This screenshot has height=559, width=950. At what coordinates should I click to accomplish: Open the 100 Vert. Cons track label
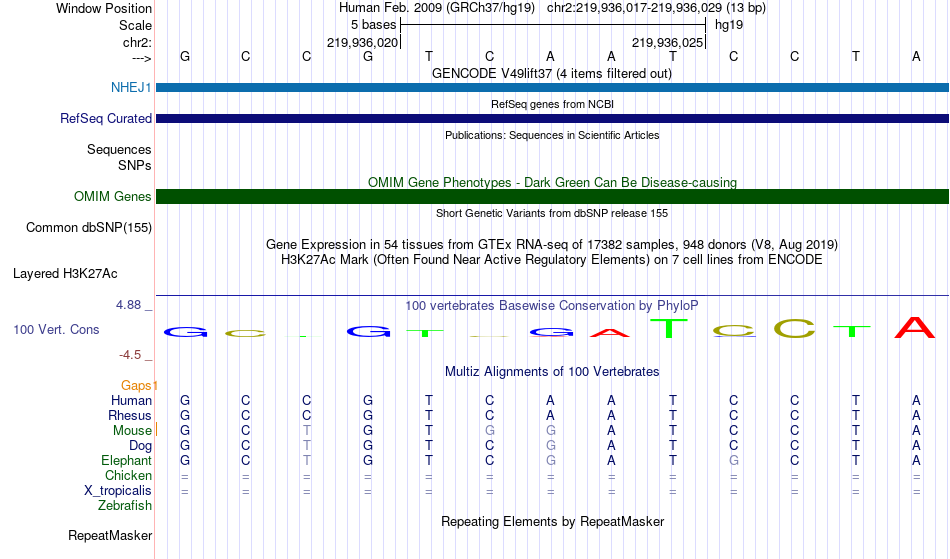(56, 329)
